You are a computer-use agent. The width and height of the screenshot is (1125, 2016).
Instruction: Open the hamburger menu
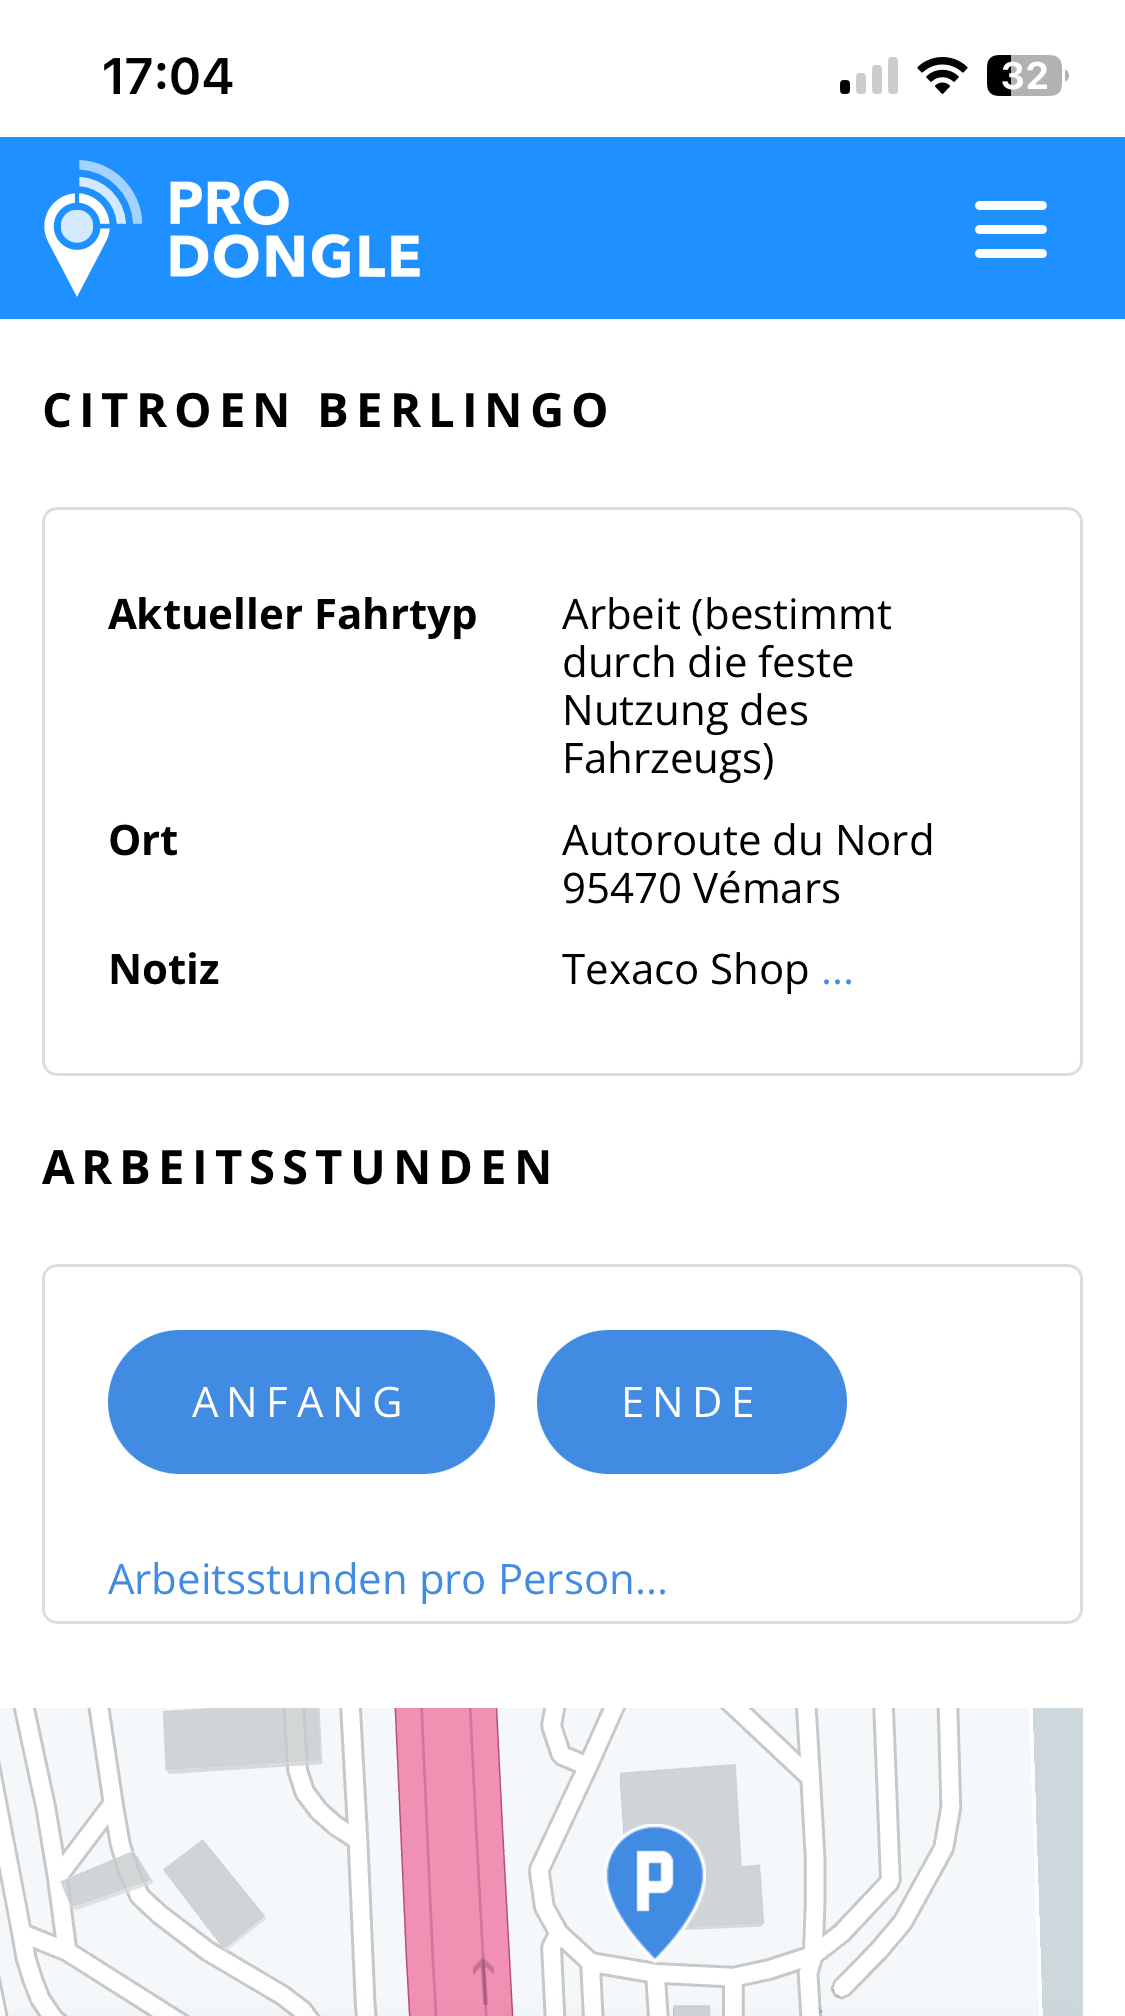(x=1010, y=229)
